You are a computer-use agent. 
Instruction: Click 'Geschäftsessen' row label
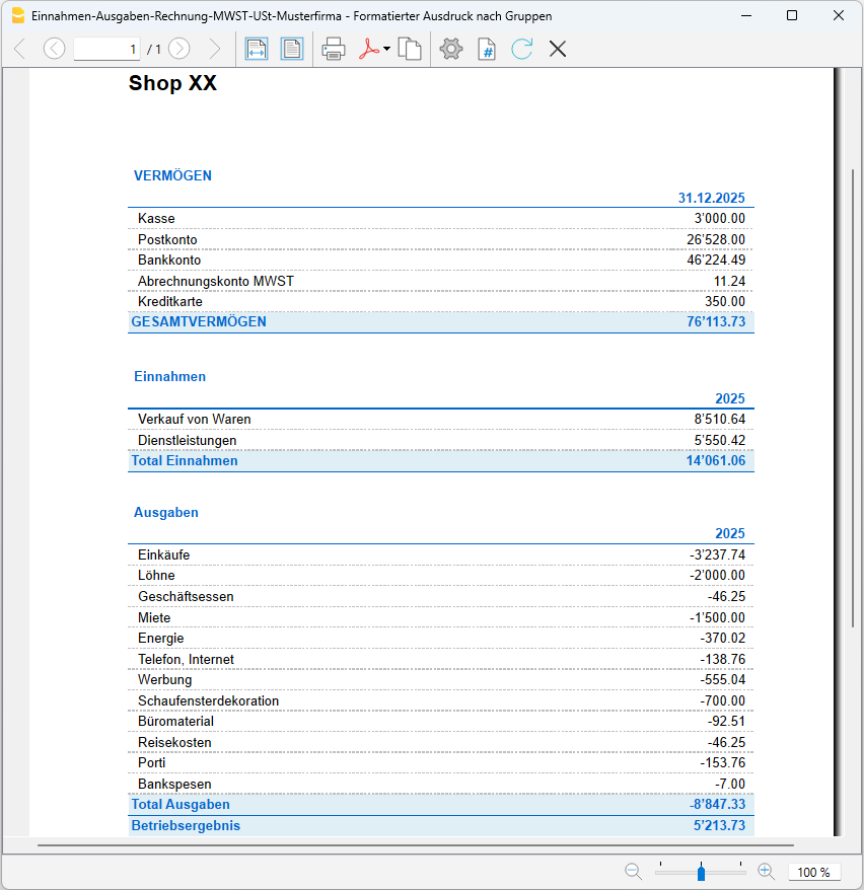(x=186, y=597)
